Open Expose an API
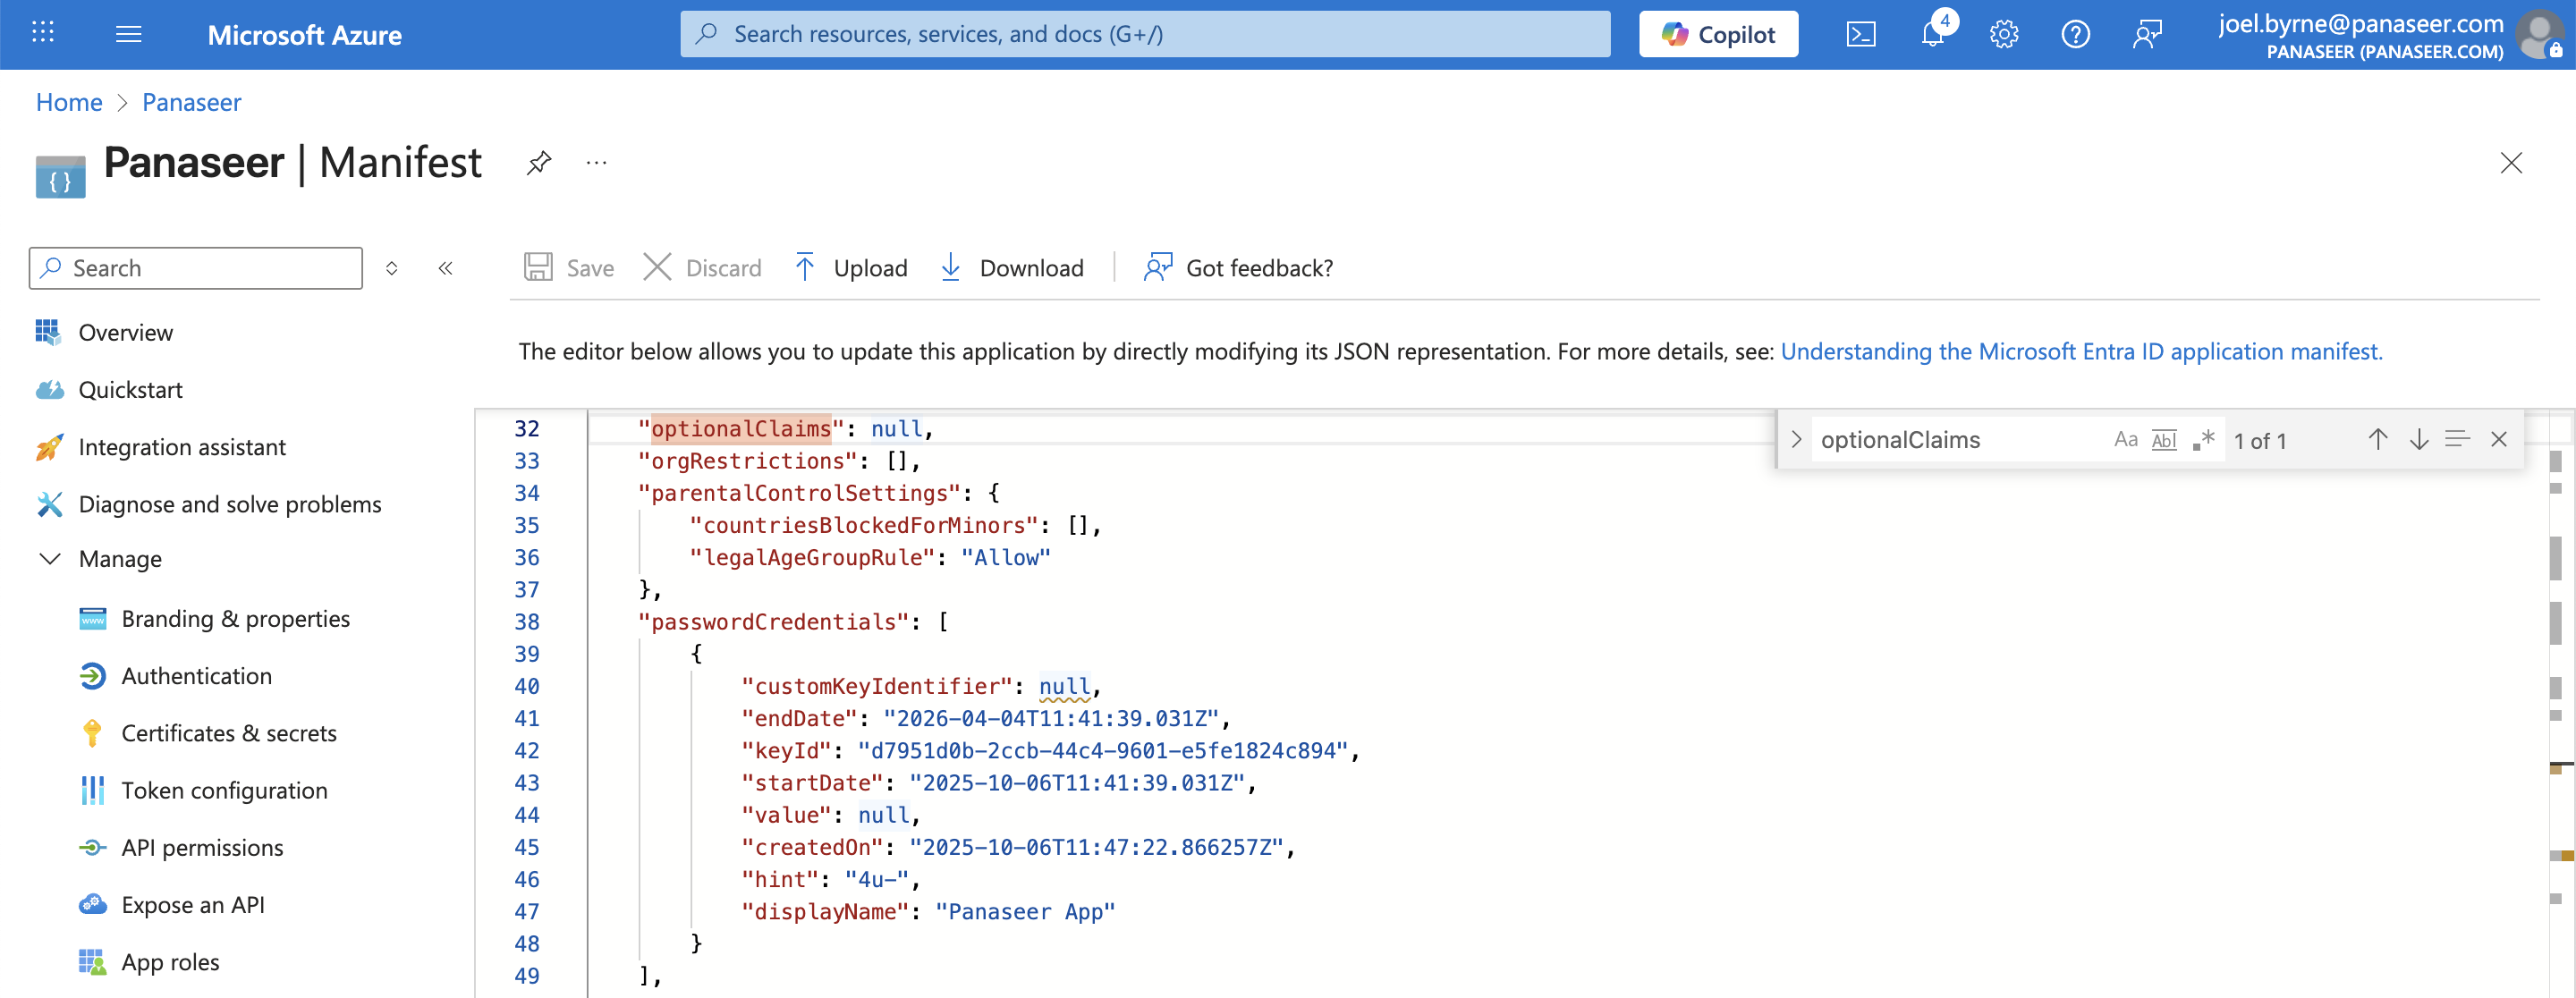This screenshot has width=2576, height=998. click(x=193, y=903)
